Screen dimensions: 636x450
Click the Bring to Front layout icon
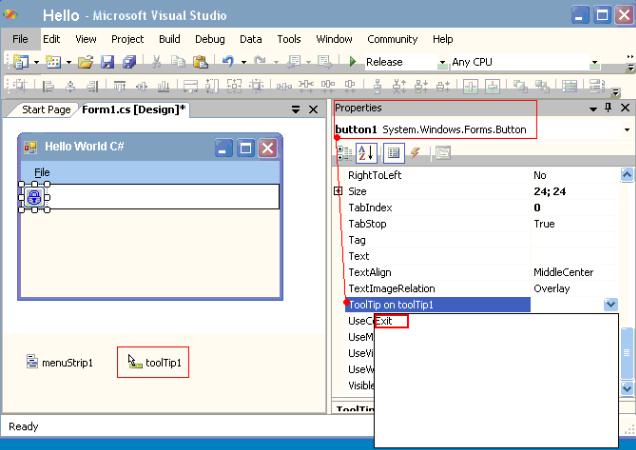point(520,86)
